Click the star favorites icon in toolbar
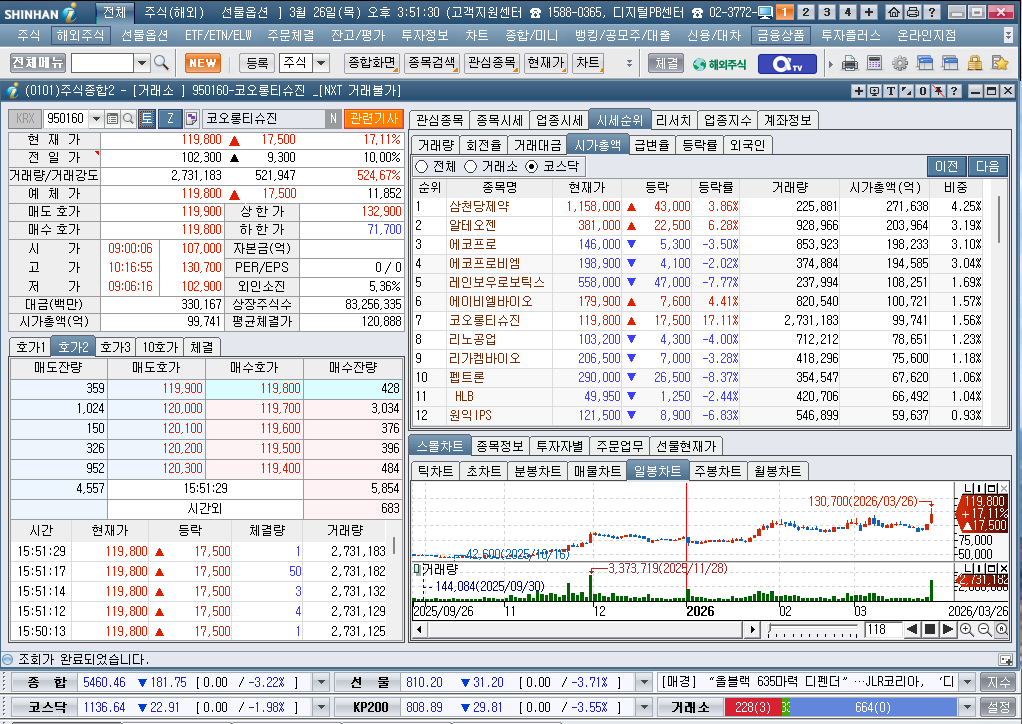 click(x=999, y=63)
